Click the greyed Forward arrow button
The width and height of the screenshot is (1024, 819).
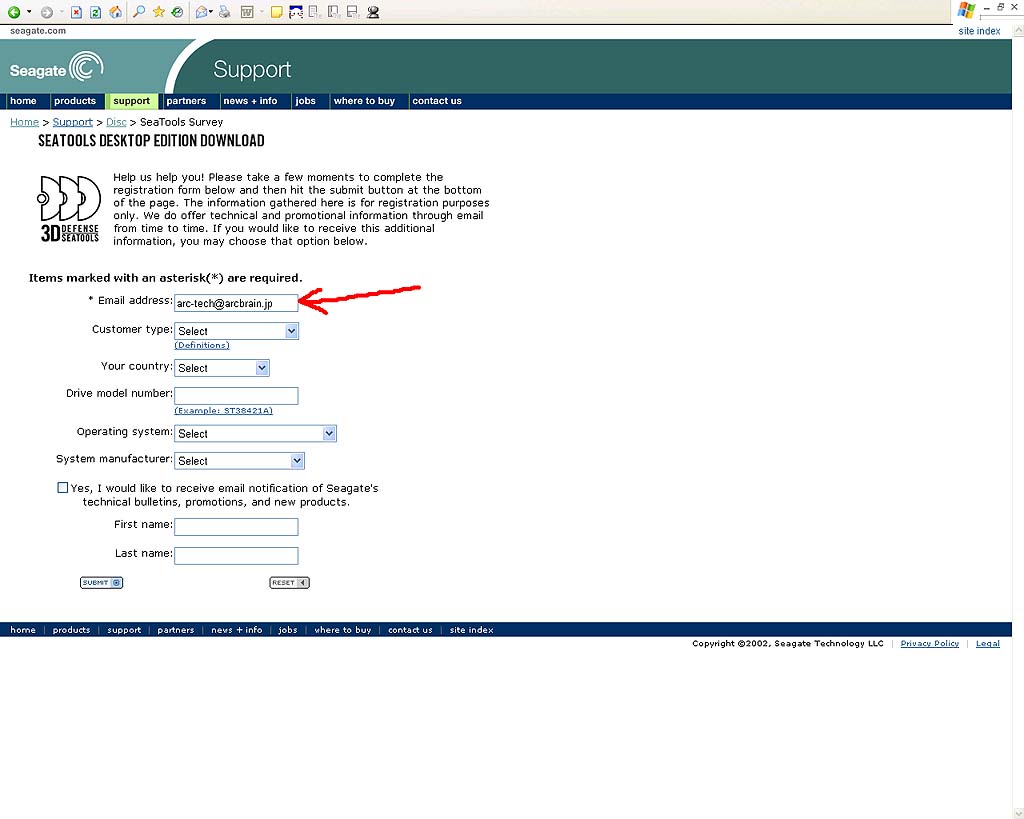46,12
